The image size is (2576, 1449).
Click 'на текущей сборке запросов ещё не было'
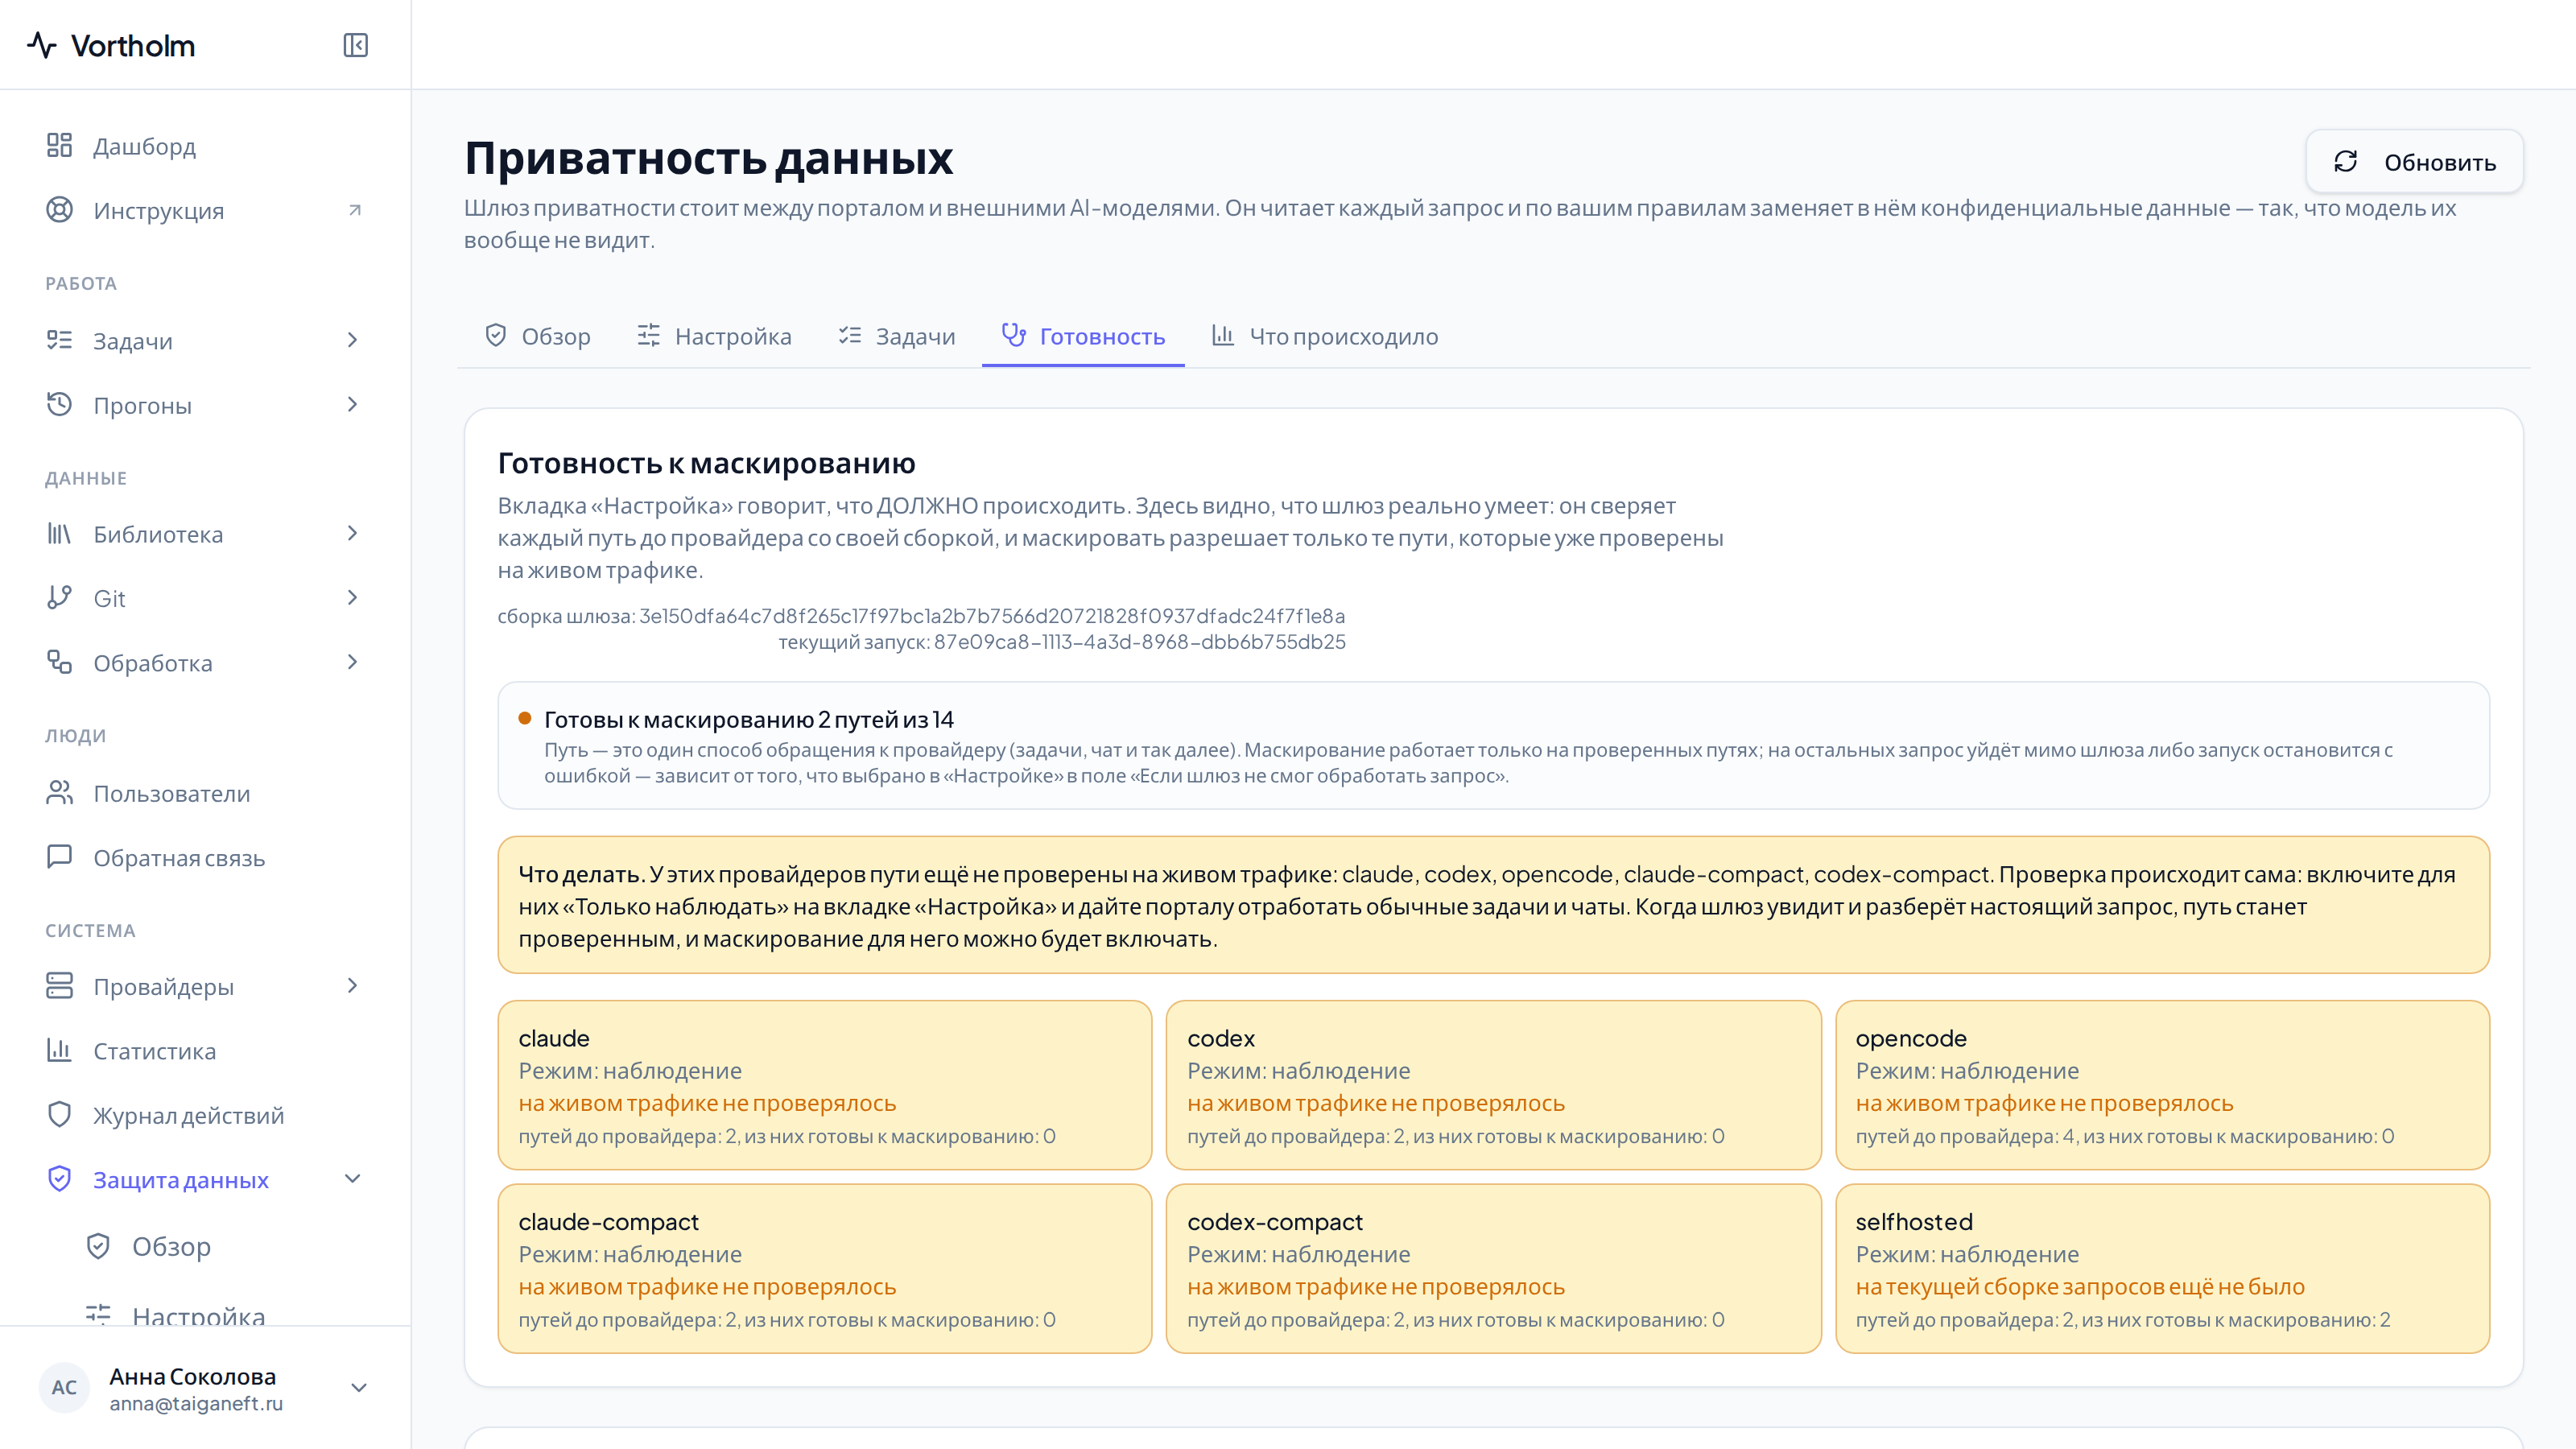2080,1286
